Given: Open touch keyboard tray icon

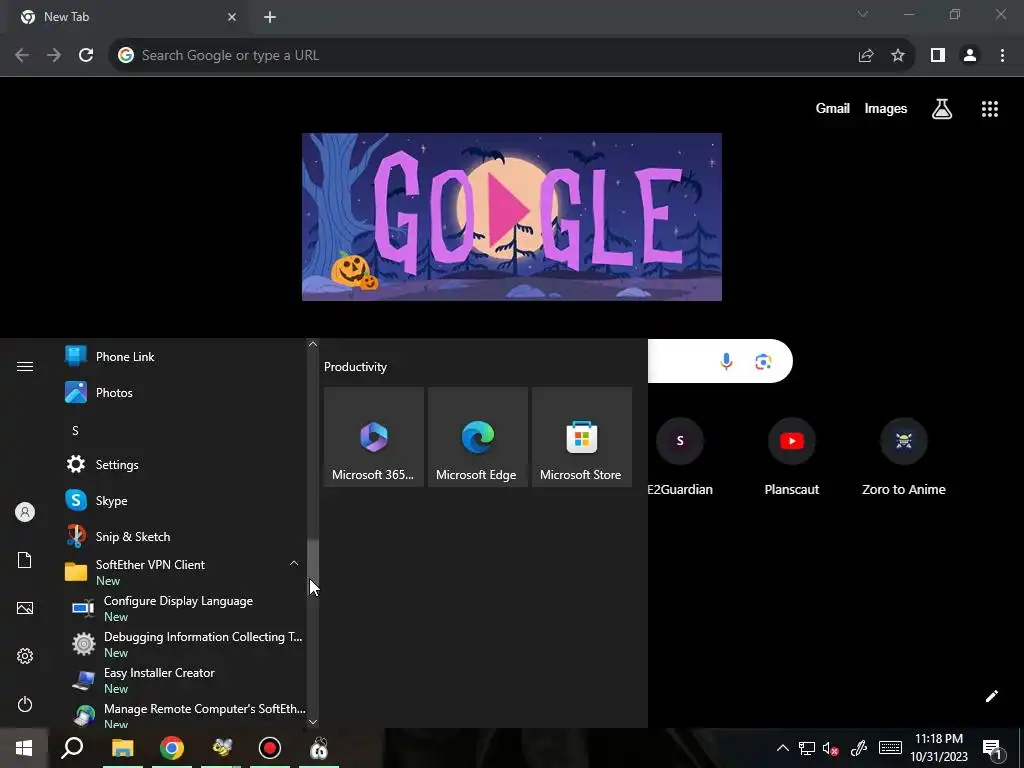Looking at the screenshot, I should [x=890, y=748].
